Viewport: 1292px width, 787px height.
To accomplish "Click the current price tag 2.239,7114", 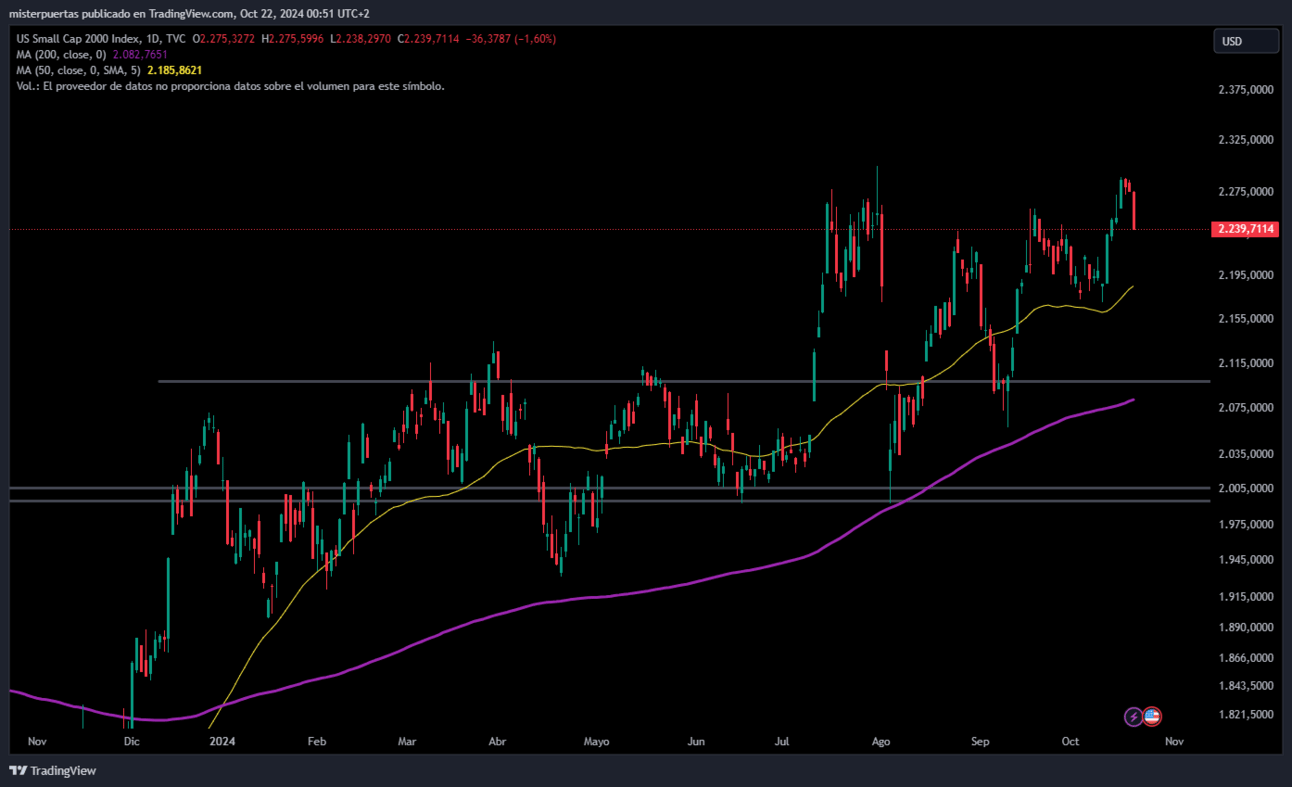I will coord(1245,229).
